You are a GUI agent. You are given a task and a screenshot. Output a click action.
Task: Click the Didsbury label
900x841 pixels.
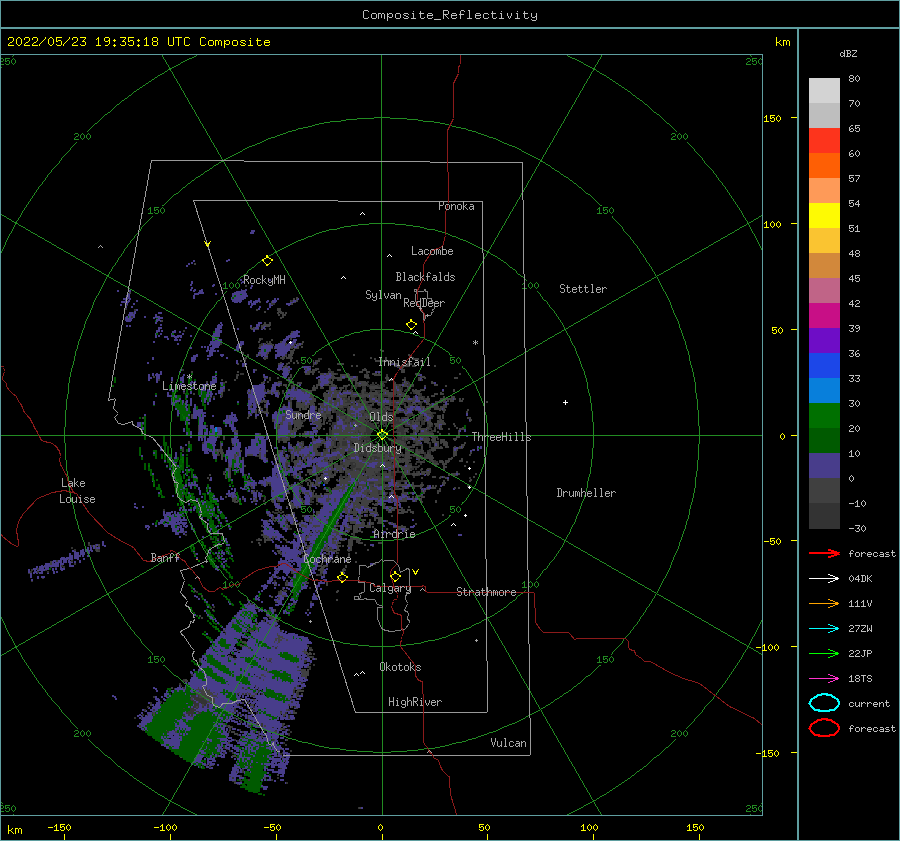point(378,448)
